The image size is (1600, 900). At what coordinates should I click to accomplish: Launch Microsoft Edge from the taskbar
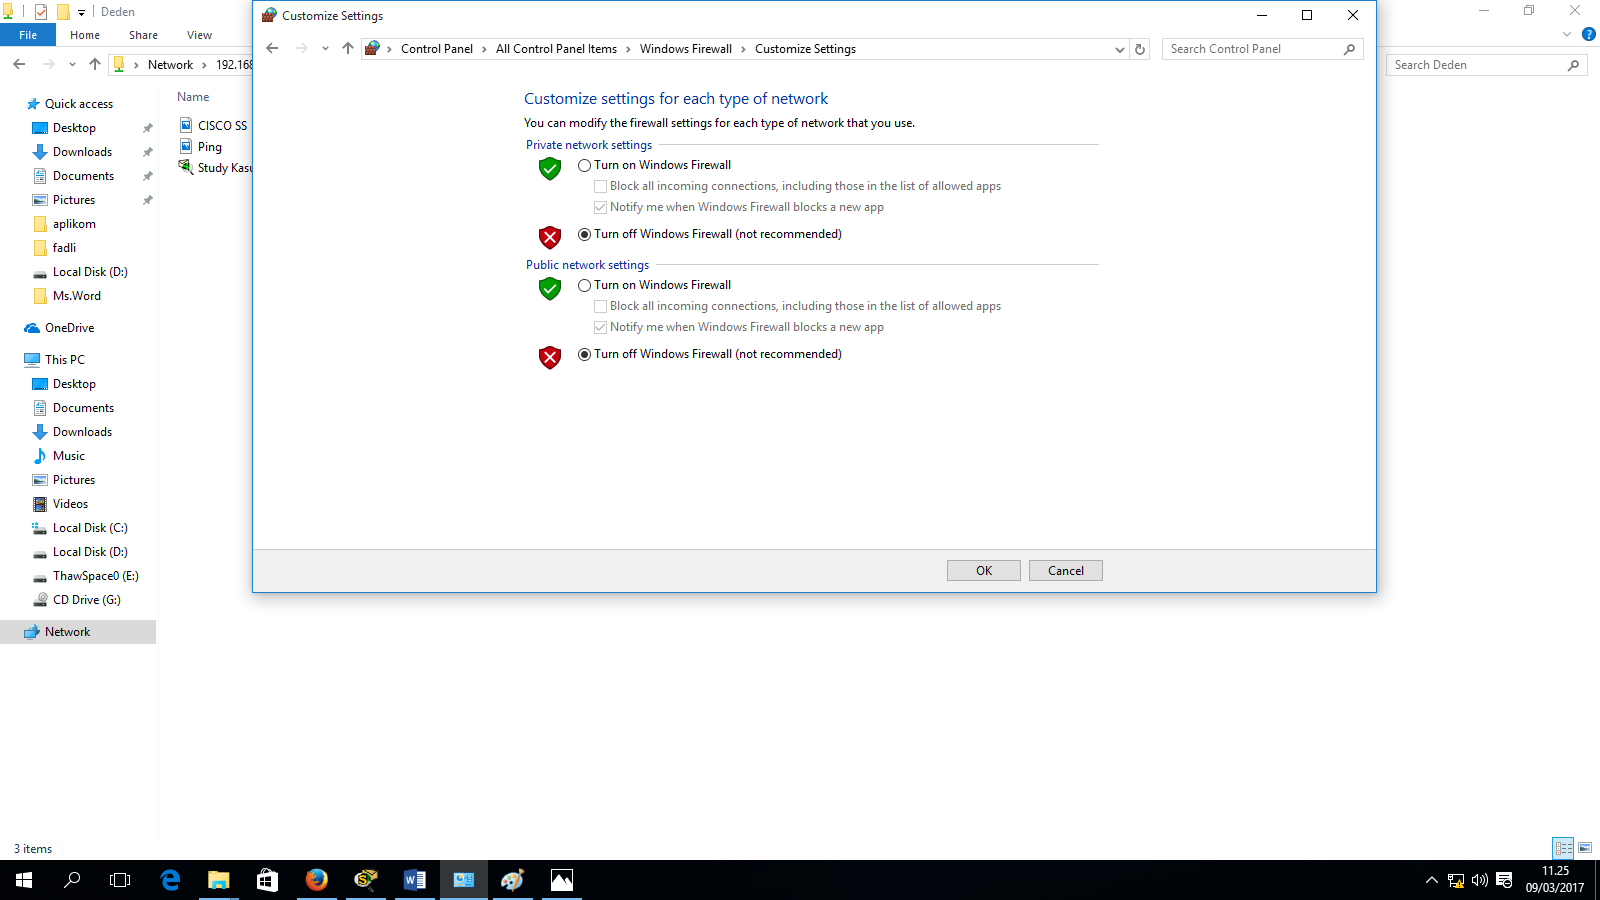point(170,880)
